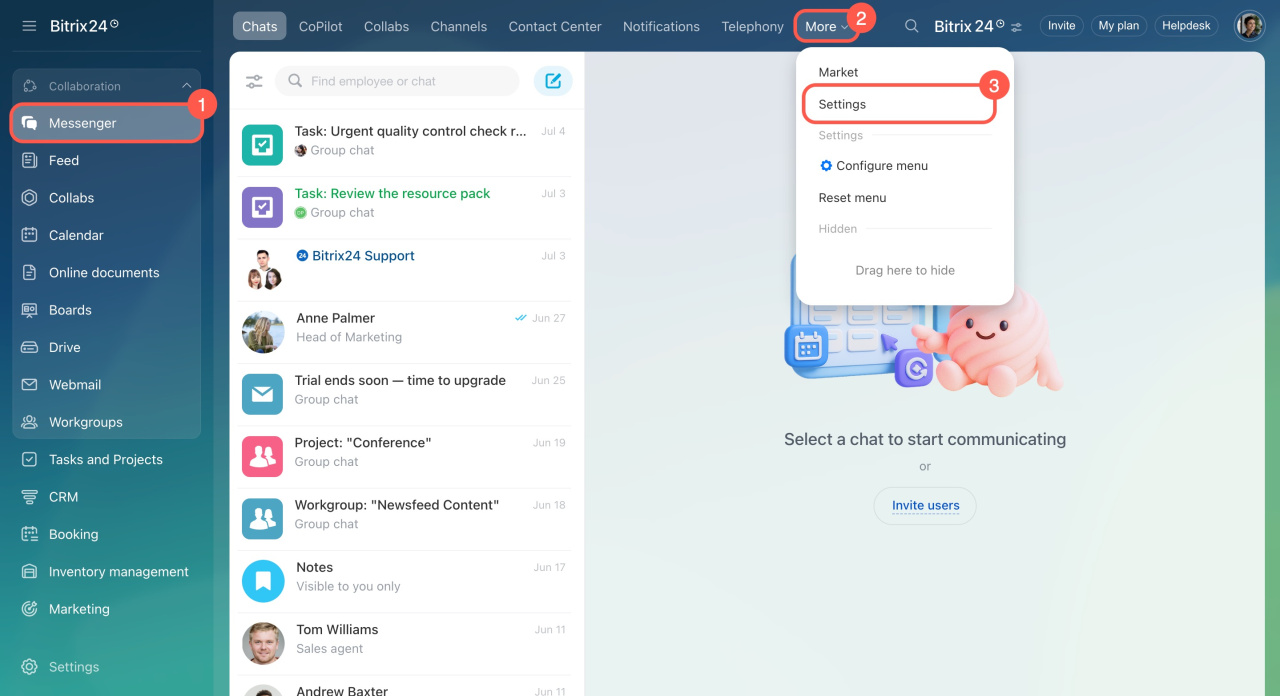
Task: Expand the More dropdown in the top menu
Action: pyautogui.click(x=827, y=26)
